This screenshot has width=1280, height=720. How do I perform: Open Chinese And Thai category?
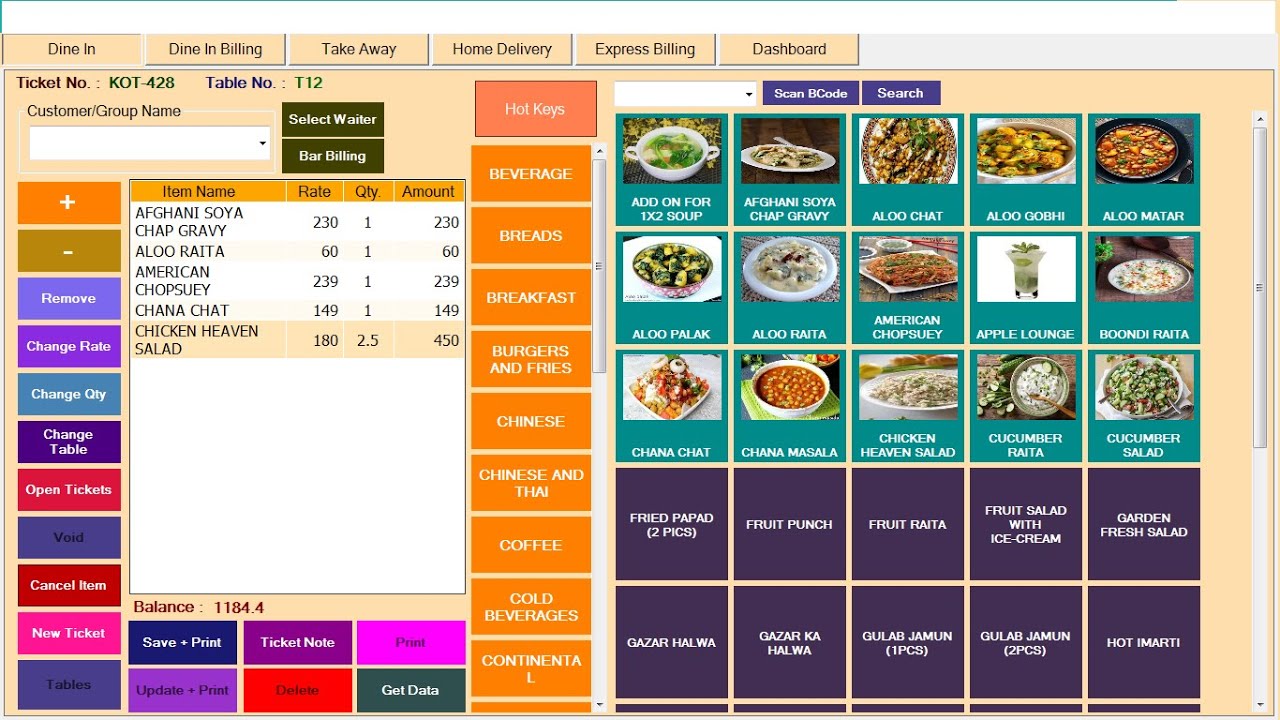coord(531,484)
